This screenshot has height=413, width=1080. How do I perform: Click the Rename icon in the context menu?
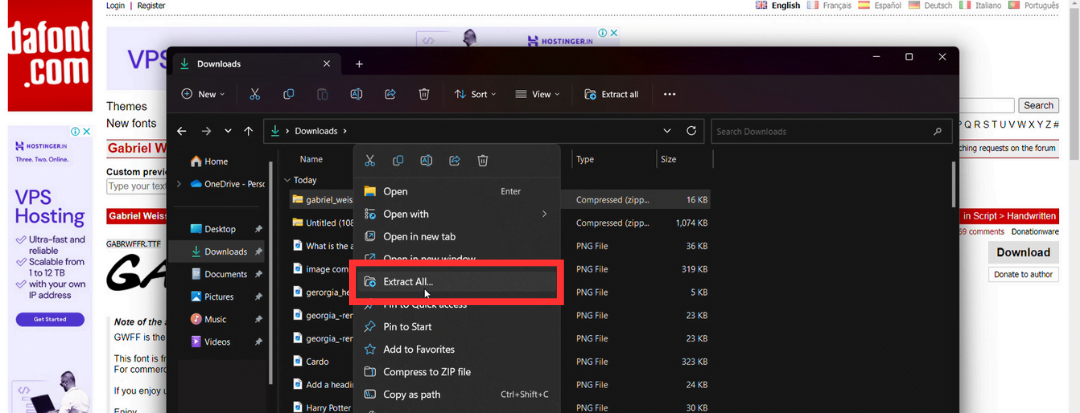click(426, 160)
